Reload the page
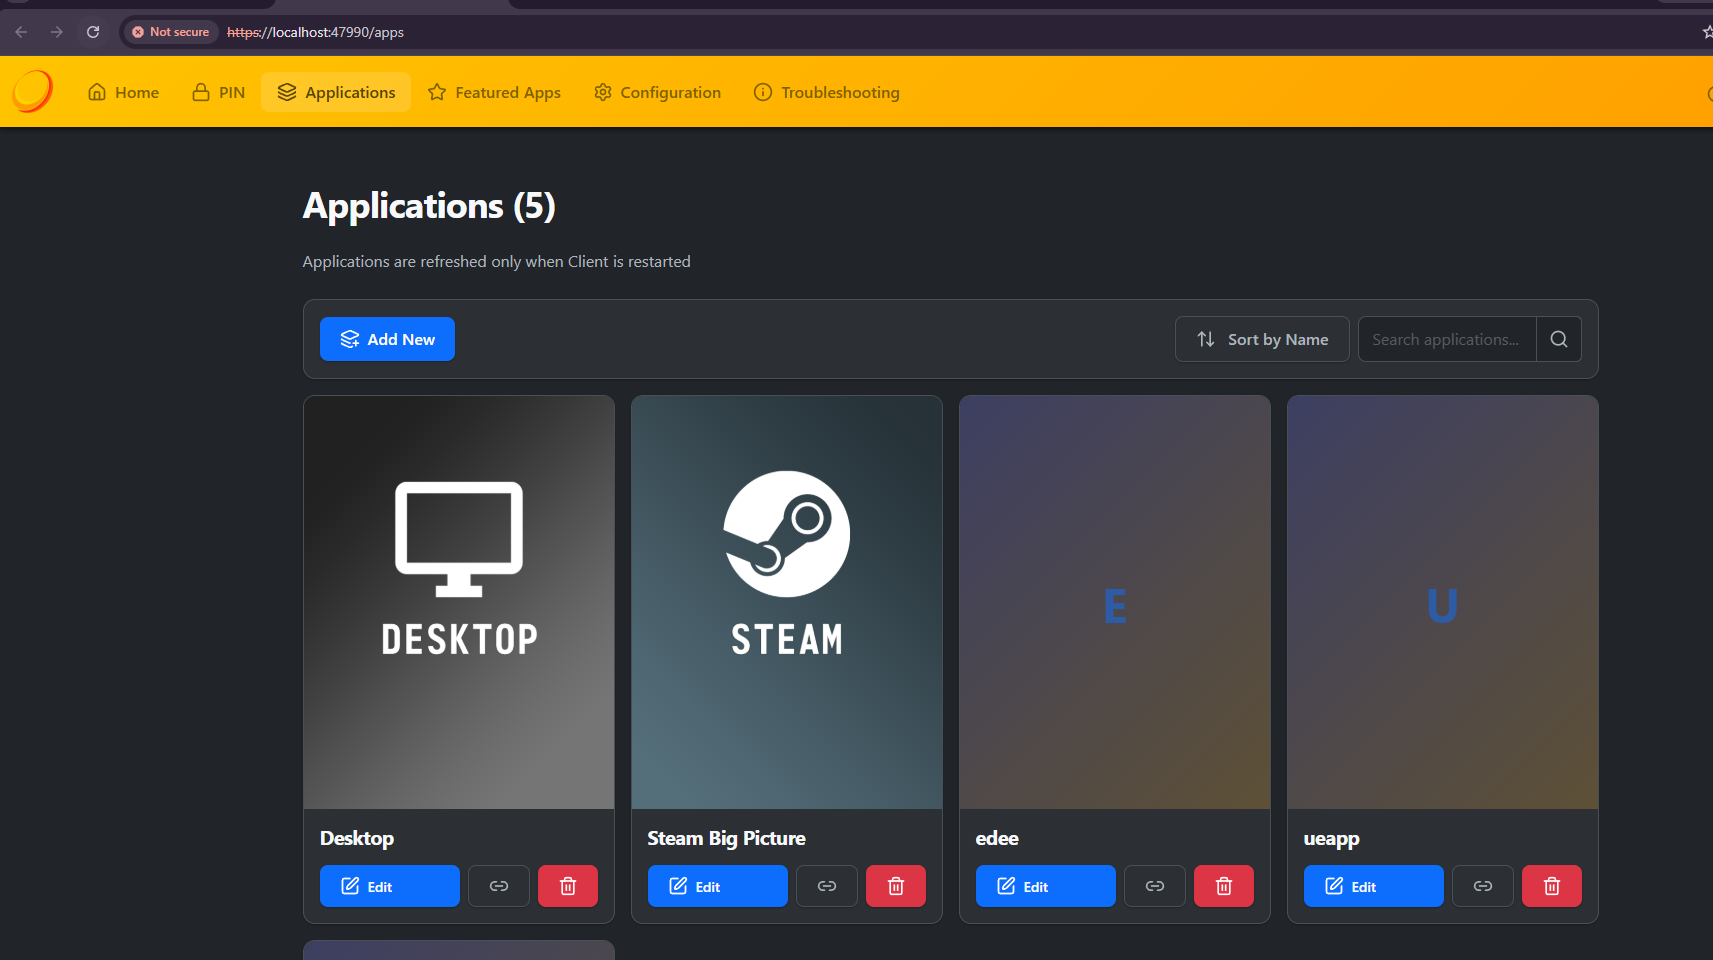Viewport: 1713px width, 960px height. coord(93,32)
